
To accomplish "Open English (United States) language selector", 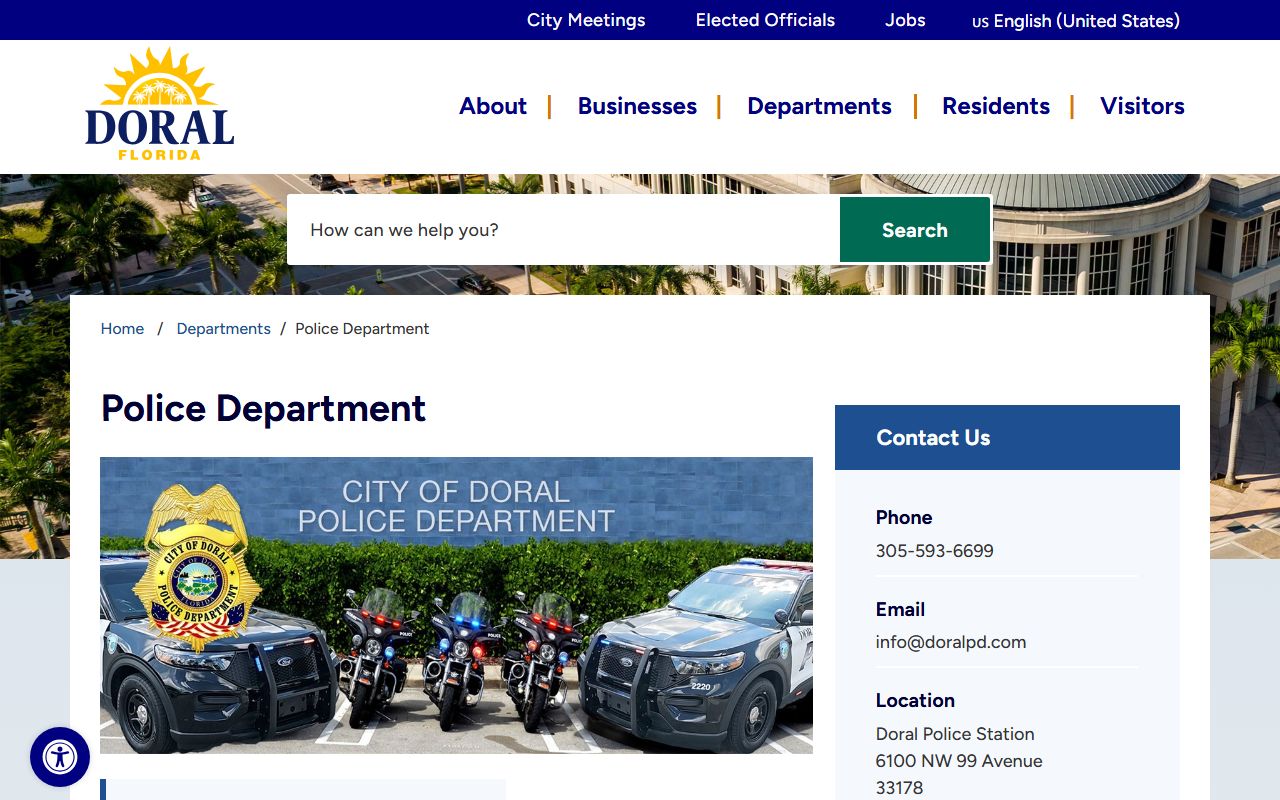I will [1076, 20].
